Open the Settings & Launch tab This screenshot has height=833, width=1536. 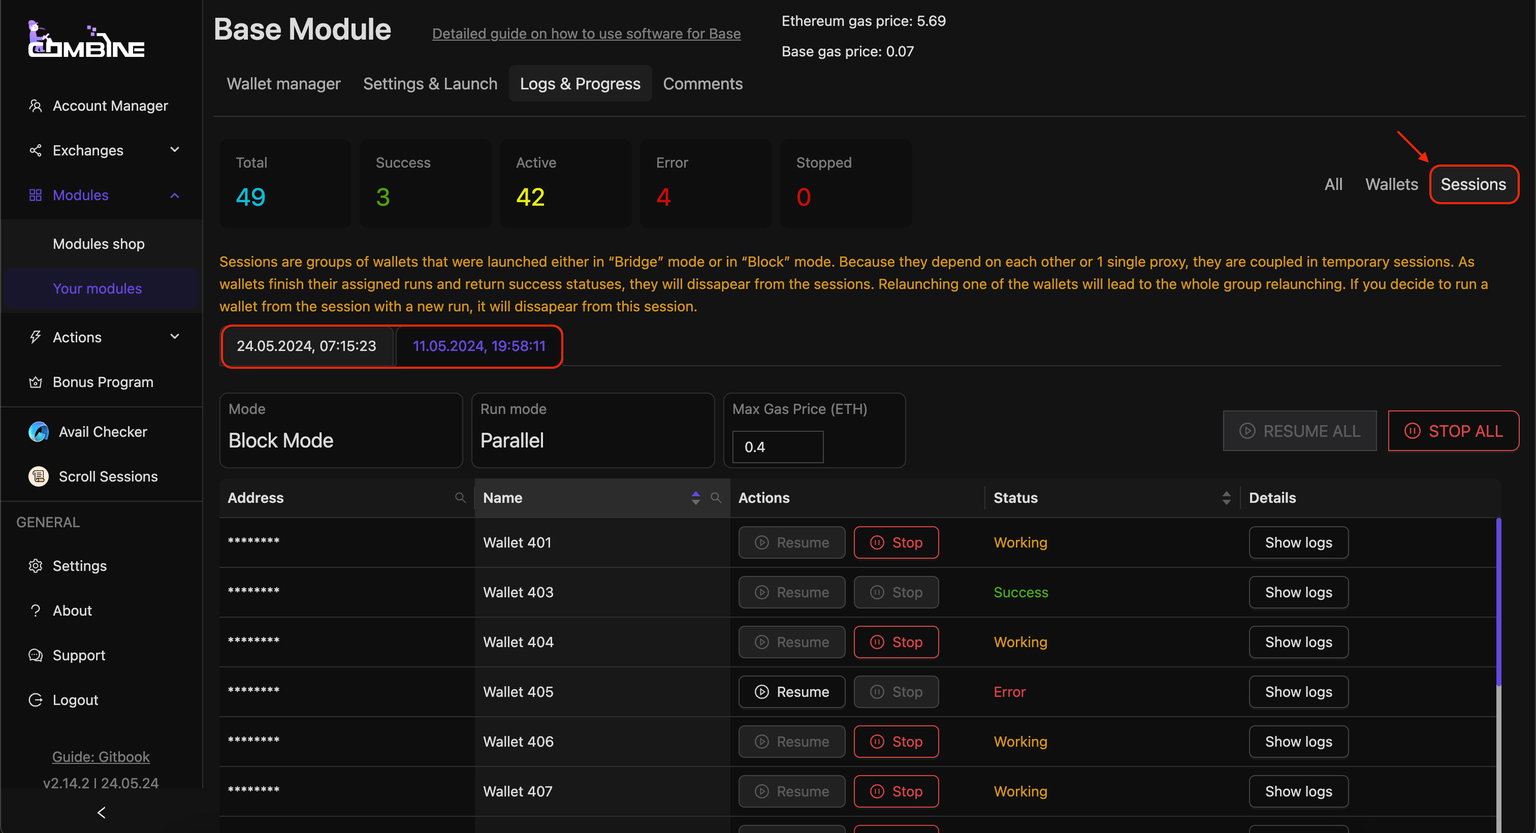click(x=430, y=84)
